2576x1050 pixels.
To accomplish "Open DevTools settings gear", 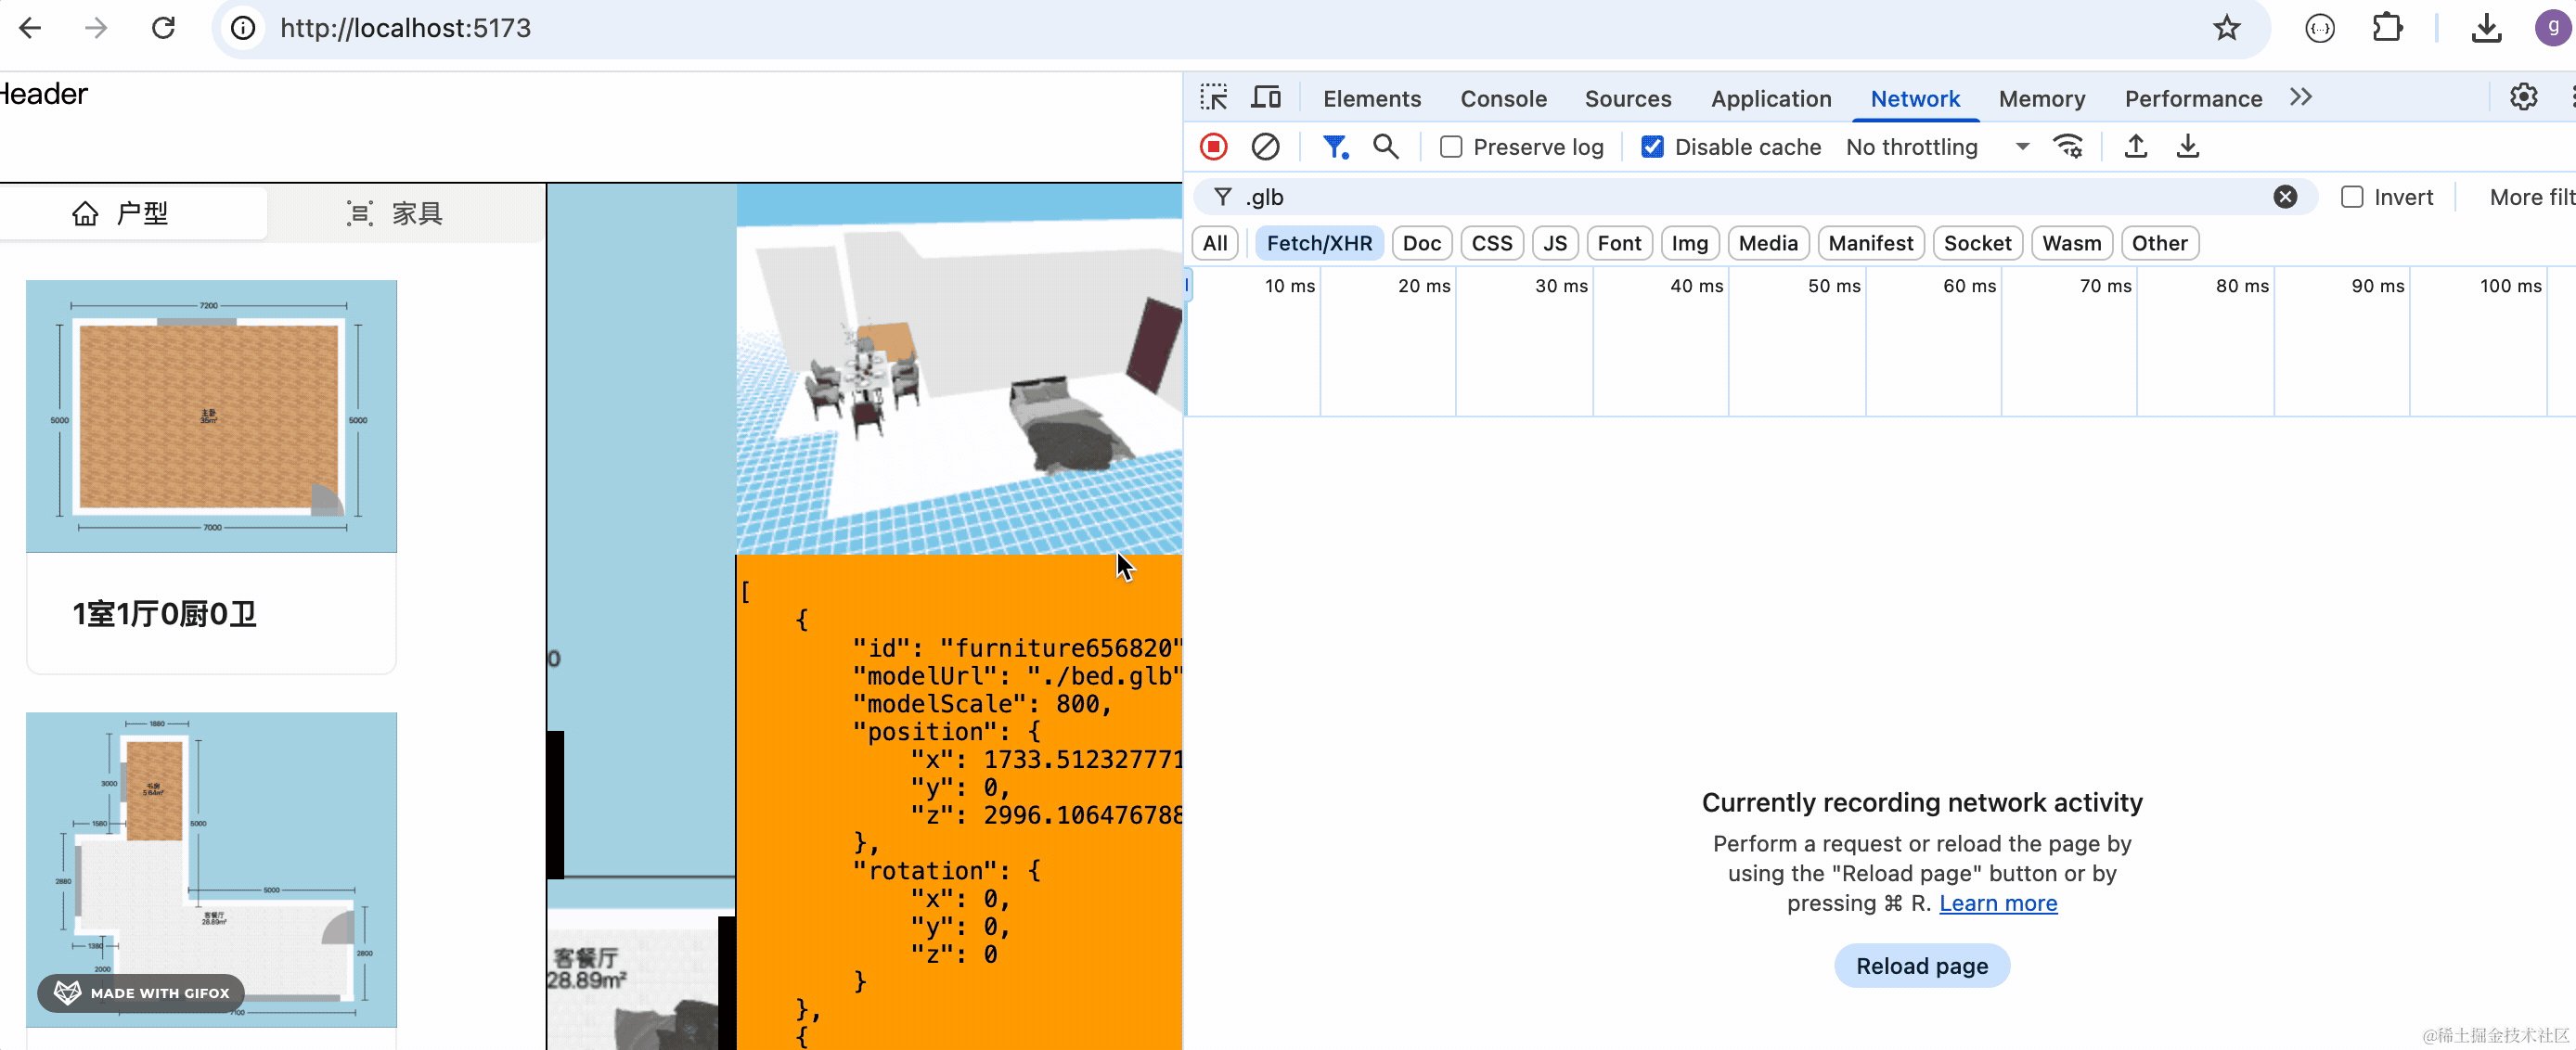I will [x=2523, y=97].
